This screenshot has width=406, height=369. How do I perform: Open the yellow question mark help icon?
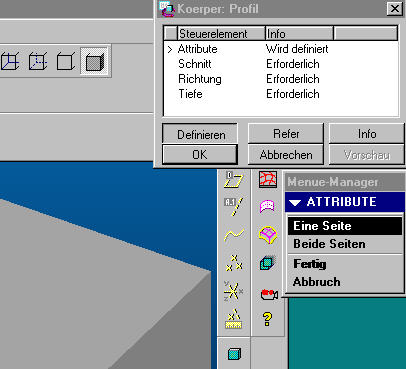267,319
